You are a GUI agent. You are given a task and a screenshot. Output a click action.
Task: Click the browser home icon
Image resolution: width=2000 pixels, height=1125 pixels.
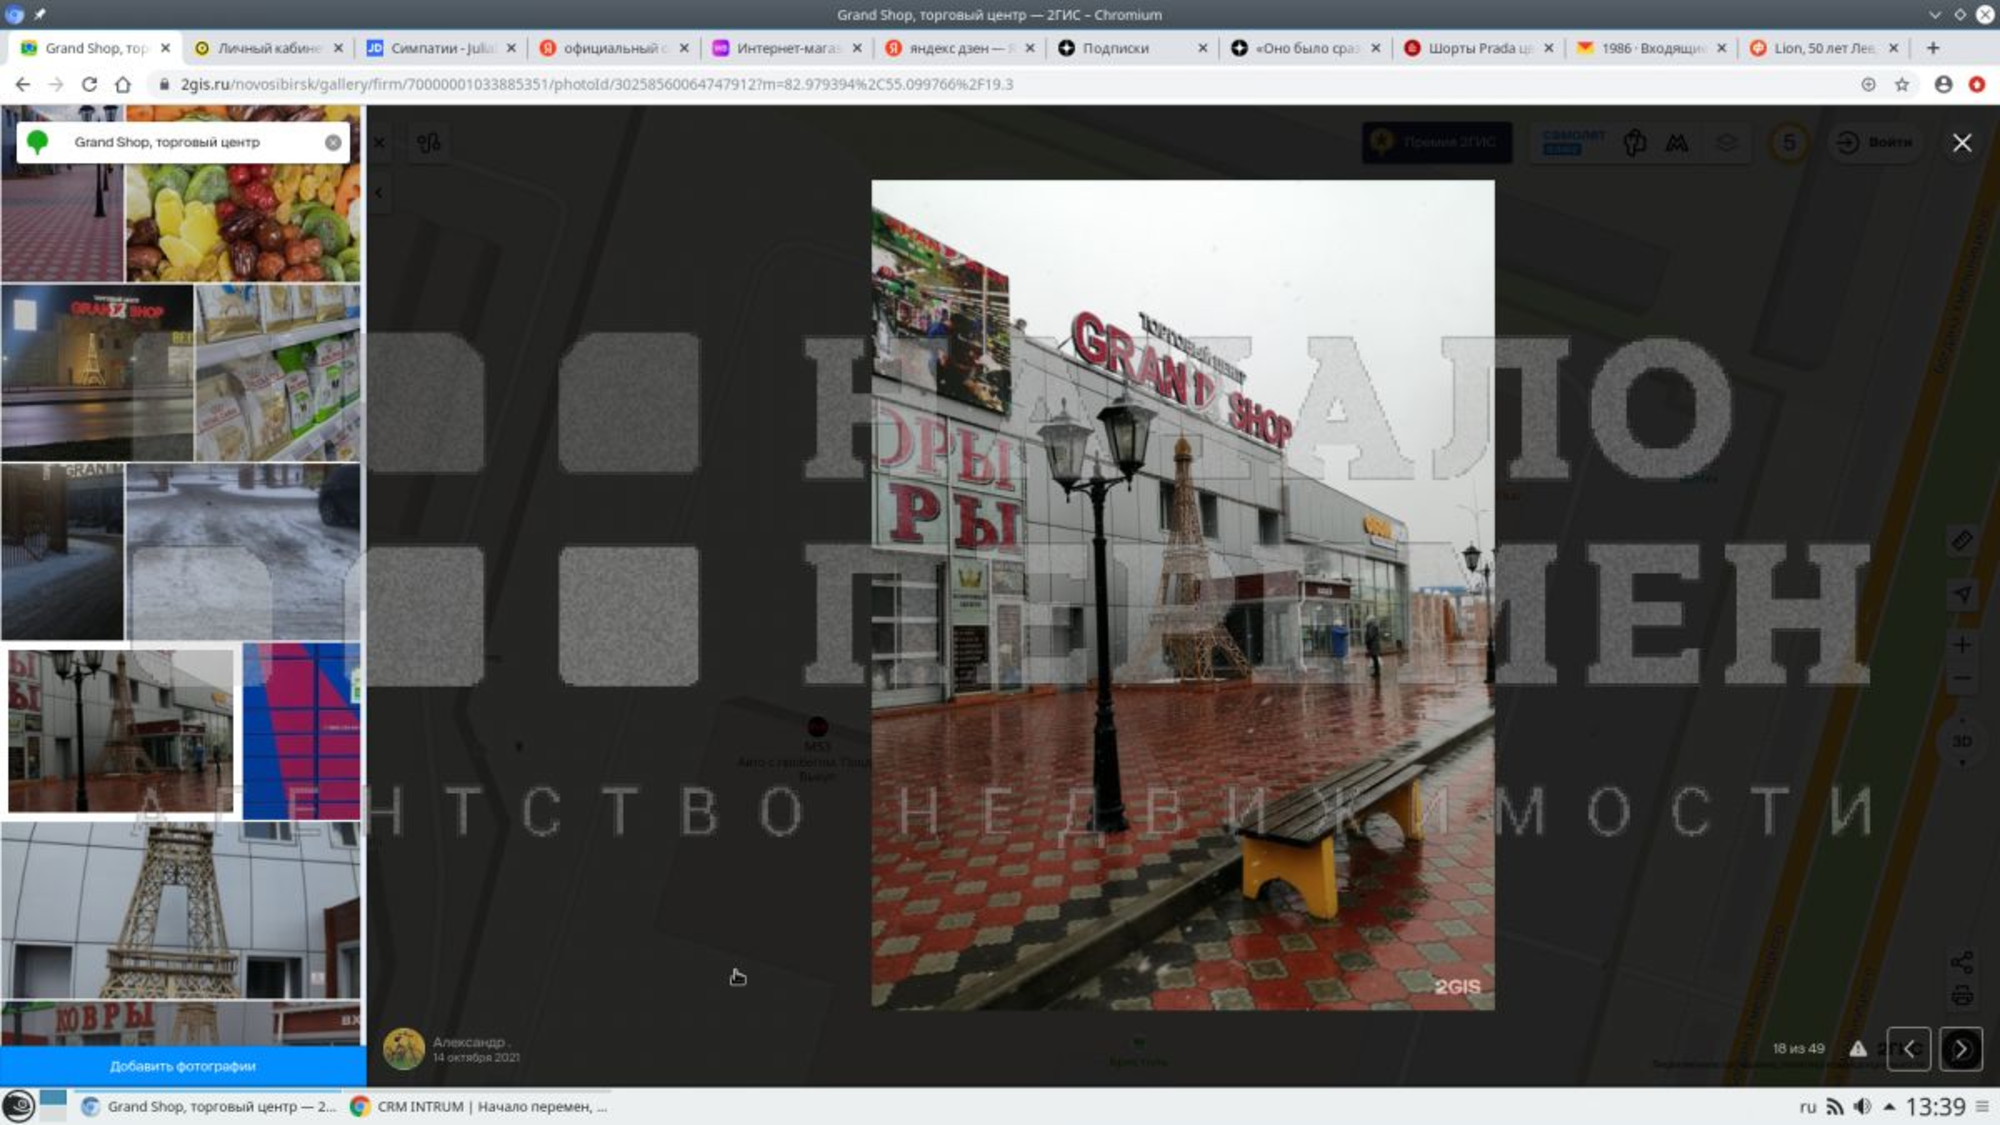(x=123, y=85)
